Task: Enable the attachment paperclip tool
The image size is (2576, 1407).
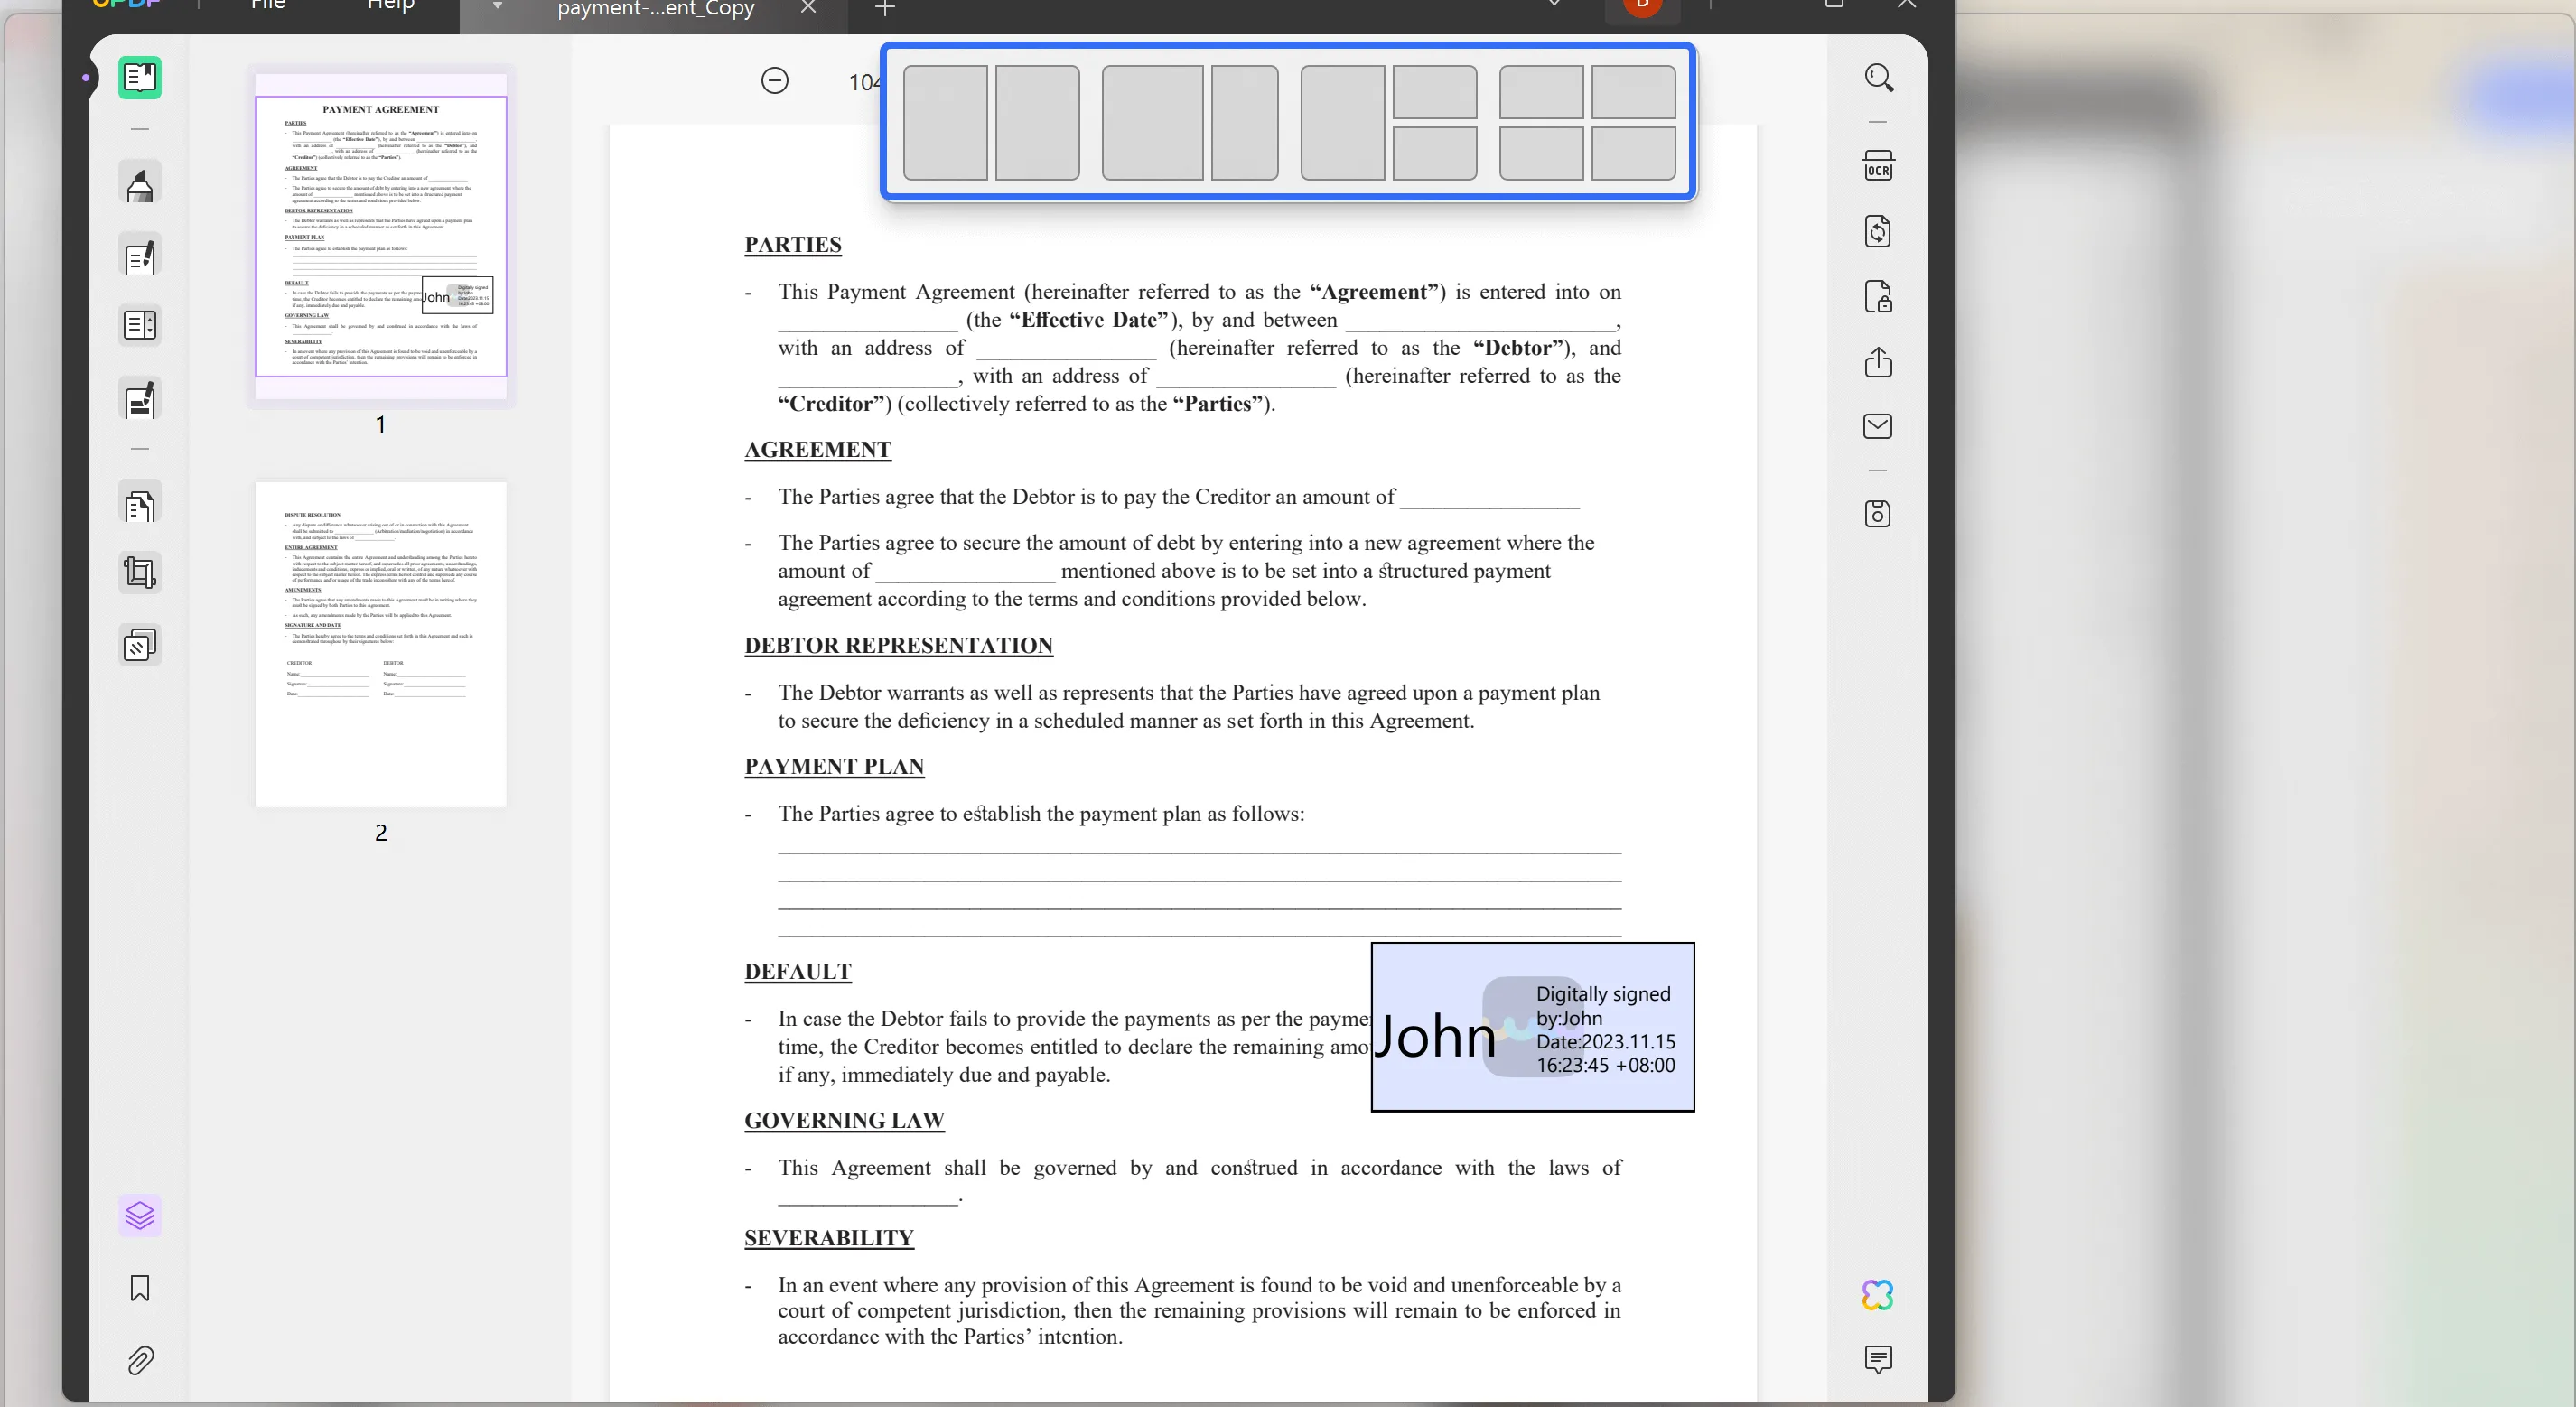Action: coord(140,1360)
